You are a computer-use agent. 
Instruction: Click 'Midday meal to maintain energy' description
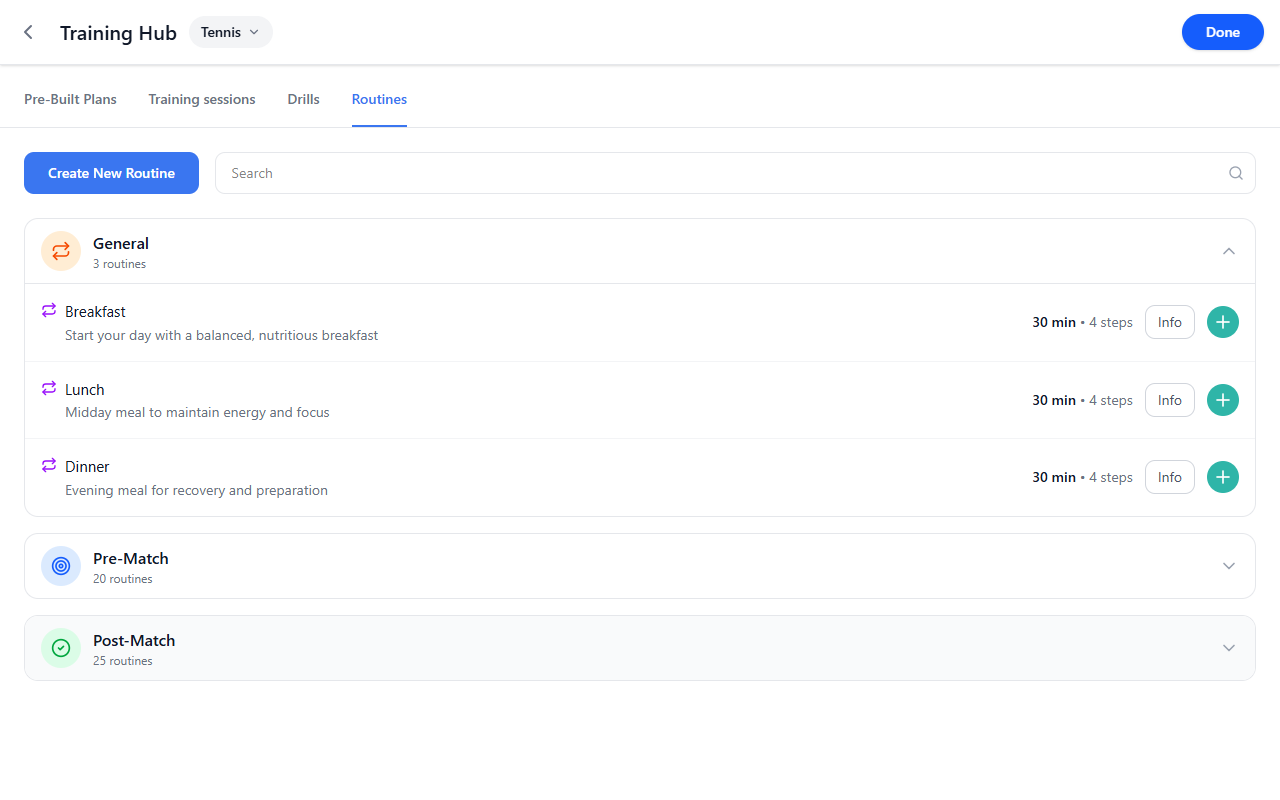197,412
